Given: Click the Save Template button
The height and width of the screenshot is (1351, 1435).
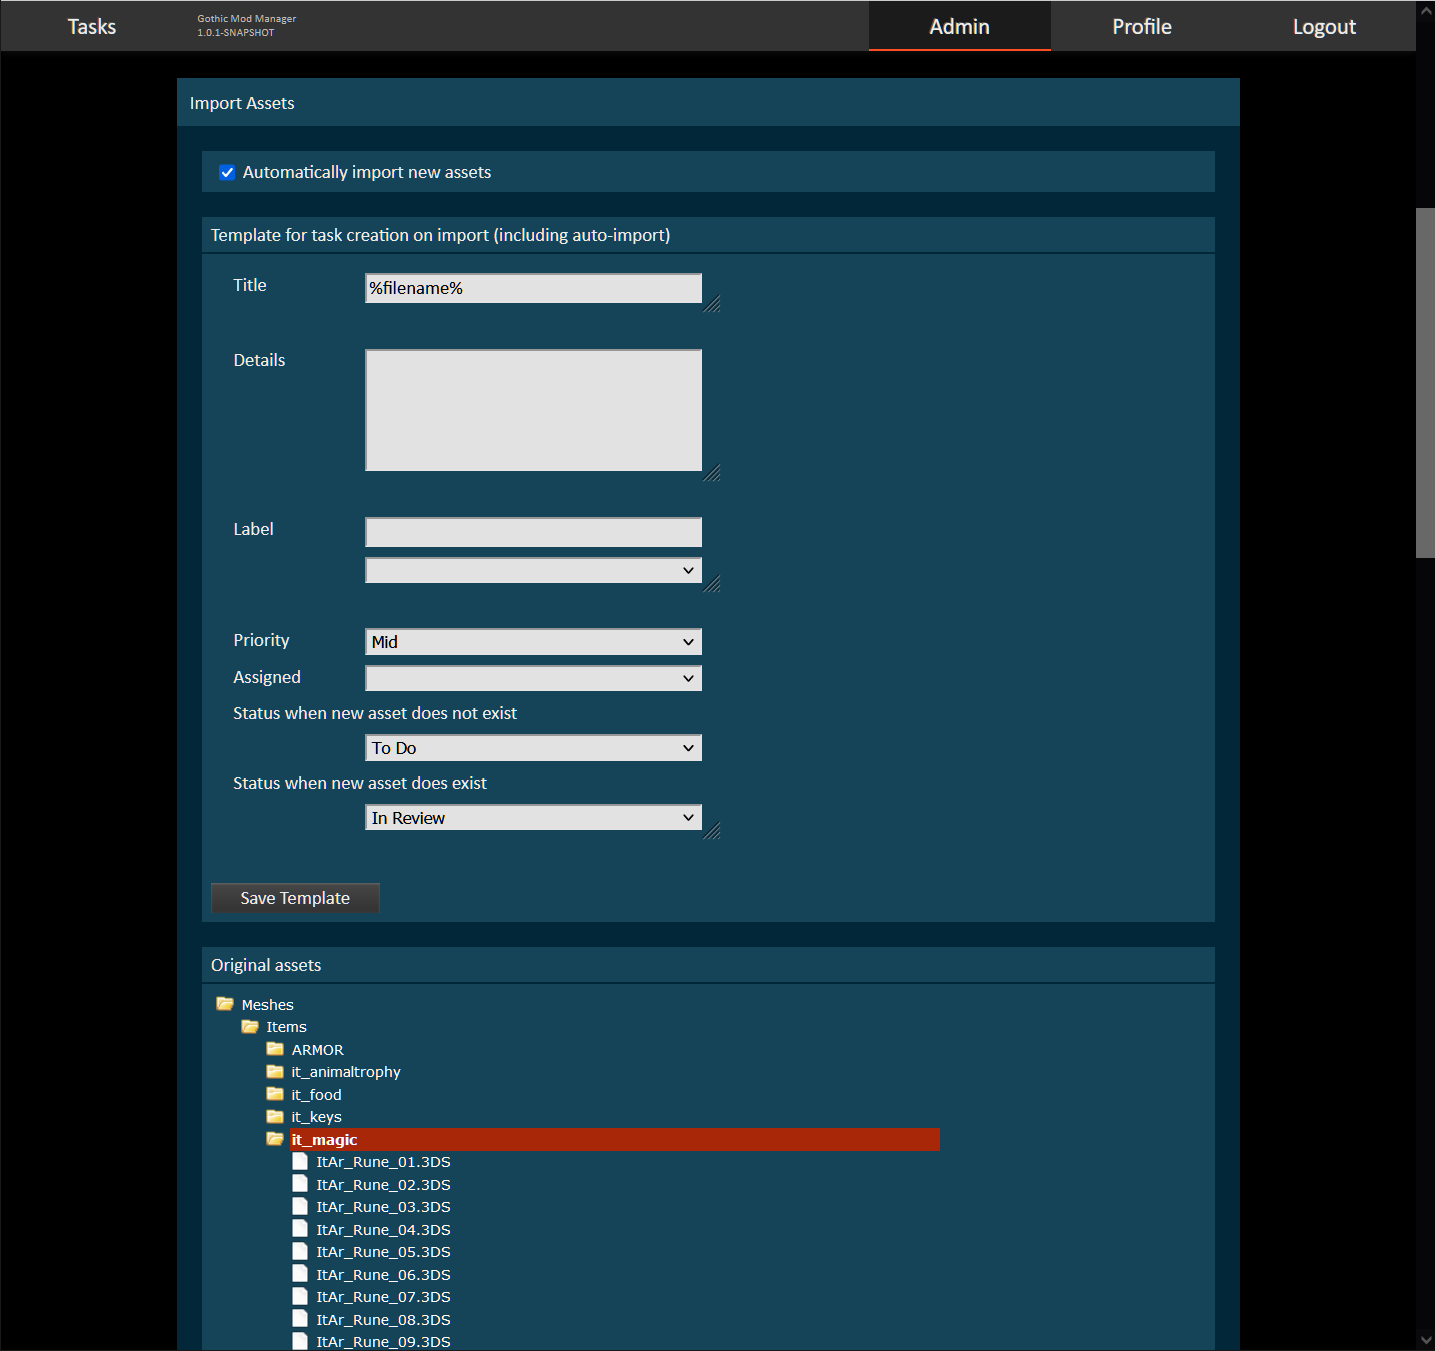Looking at the screenshot, I should tap(295, 898).
